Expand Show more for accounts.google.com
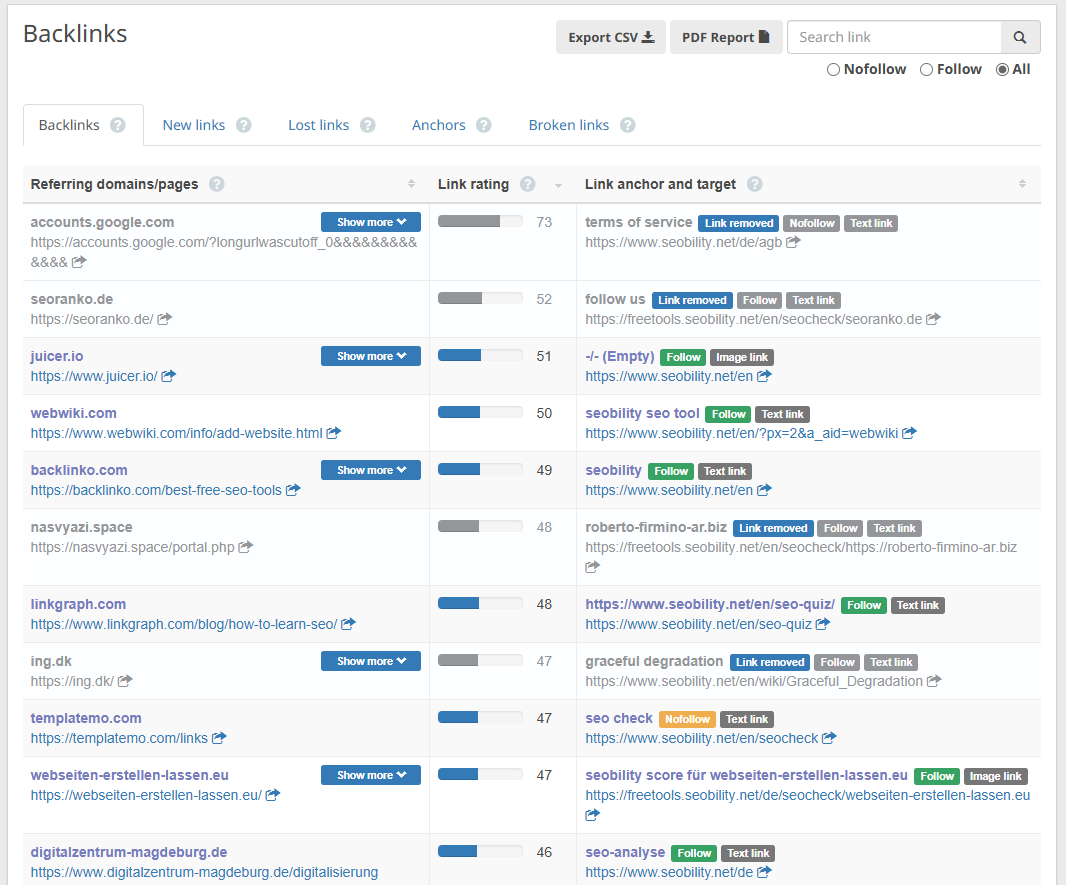 pyautogui.click(x=371, y=222)
